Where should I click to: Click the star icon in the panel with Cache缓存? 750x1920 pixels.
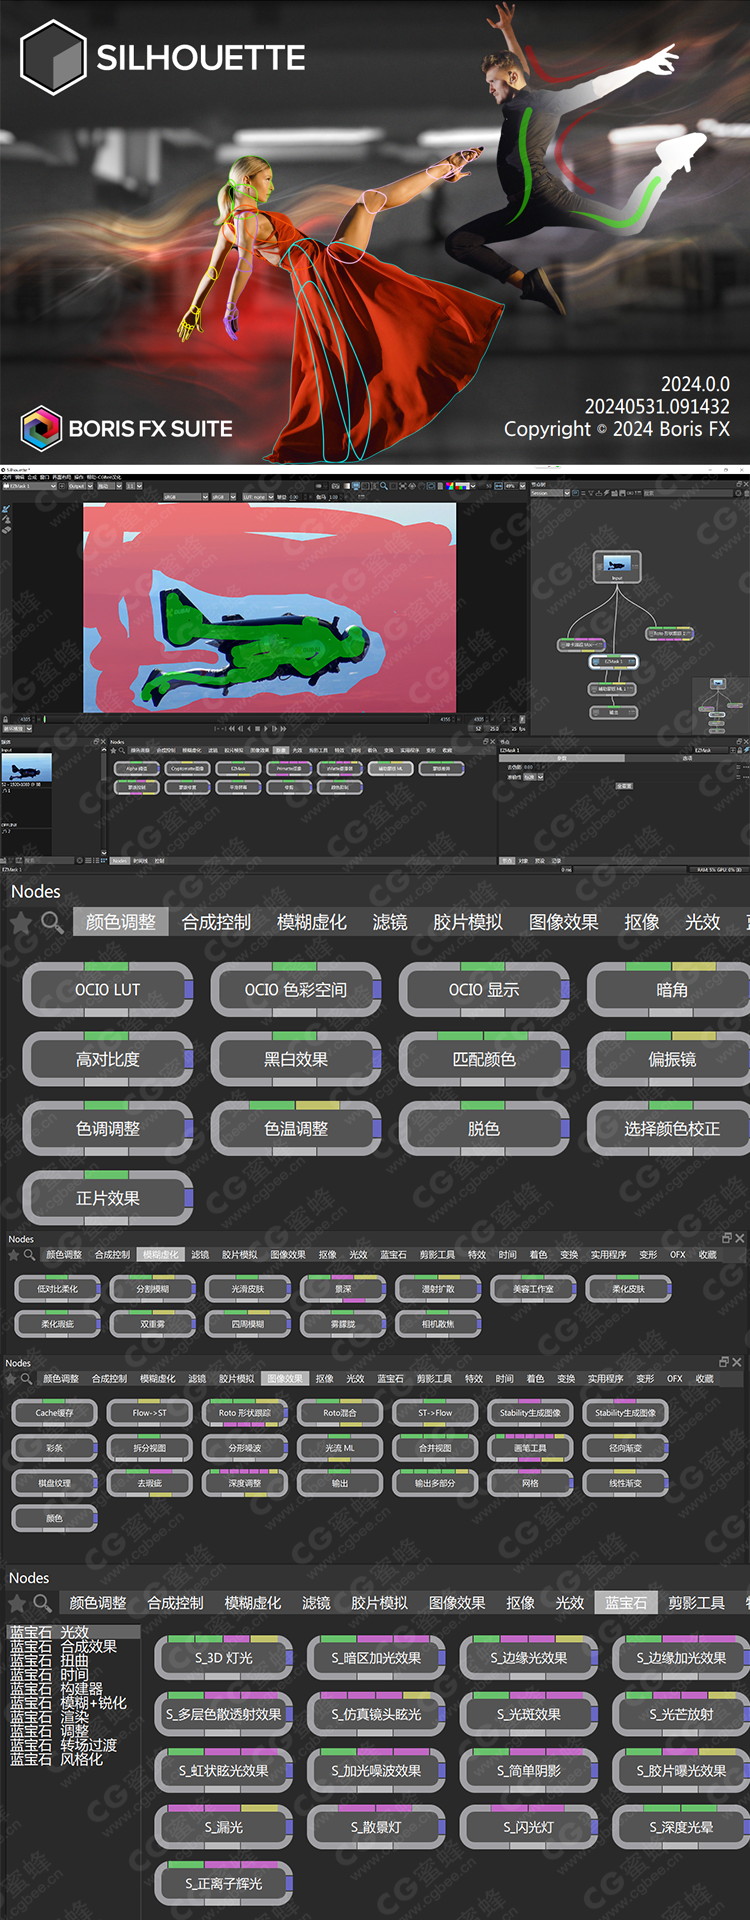tap(12, 1379)
